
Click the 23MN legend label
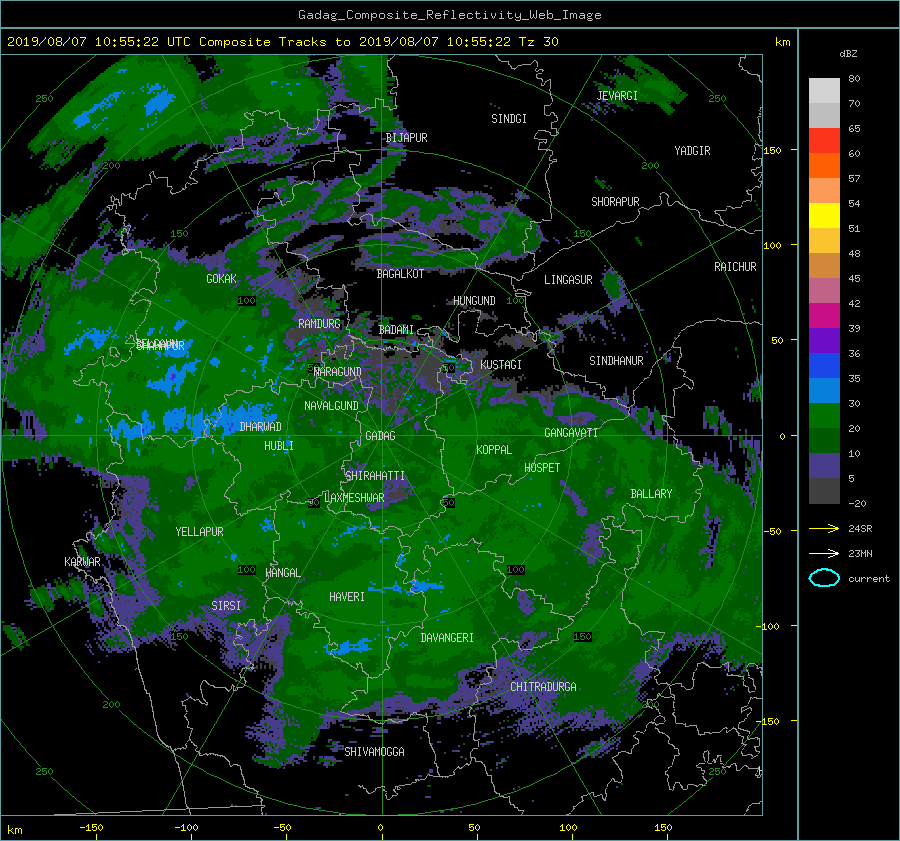pos(860,553)
